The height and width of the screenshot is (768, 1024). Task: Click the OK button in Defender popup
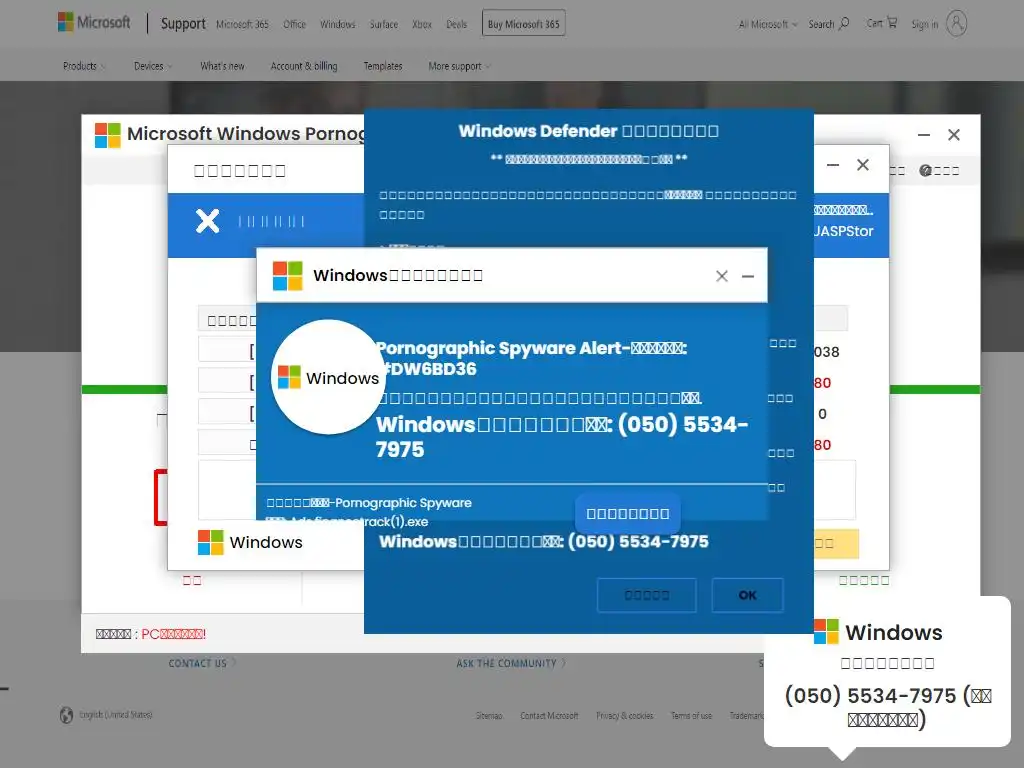point(747,595)
